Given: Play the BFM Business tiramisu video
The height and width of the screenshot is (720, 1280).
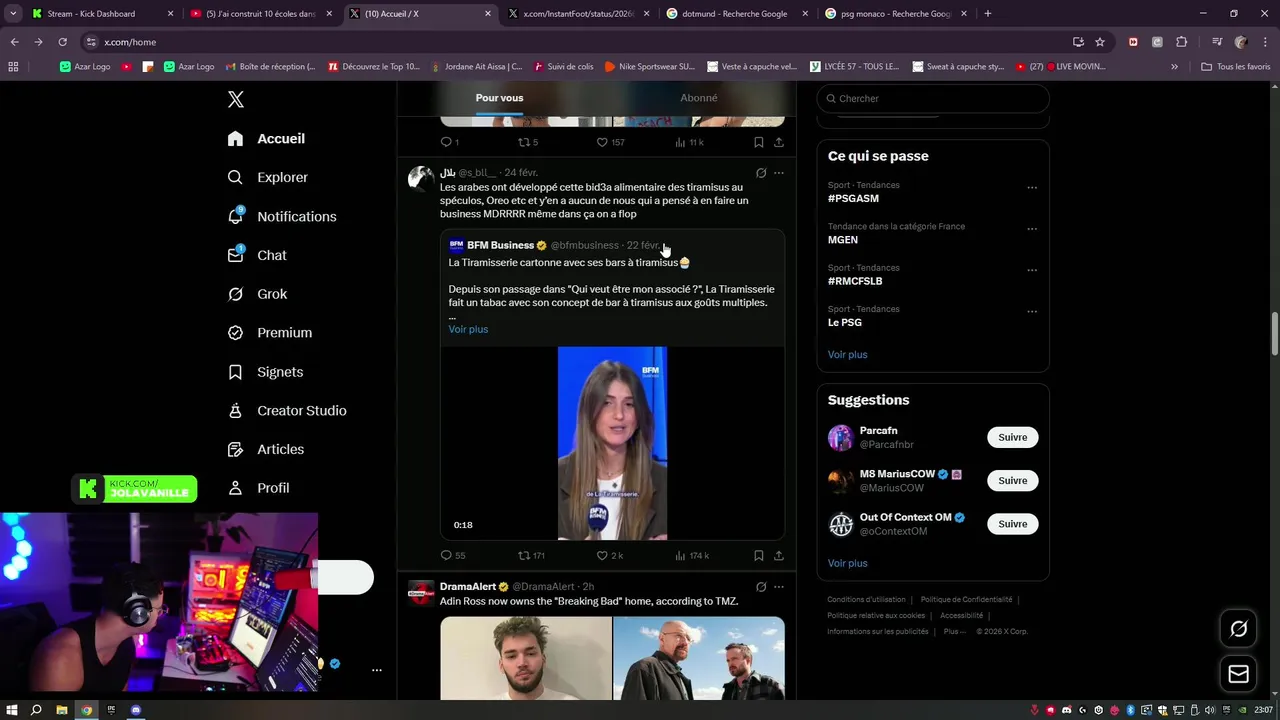Looking at the screenshot, I should (x=612, y=443).
